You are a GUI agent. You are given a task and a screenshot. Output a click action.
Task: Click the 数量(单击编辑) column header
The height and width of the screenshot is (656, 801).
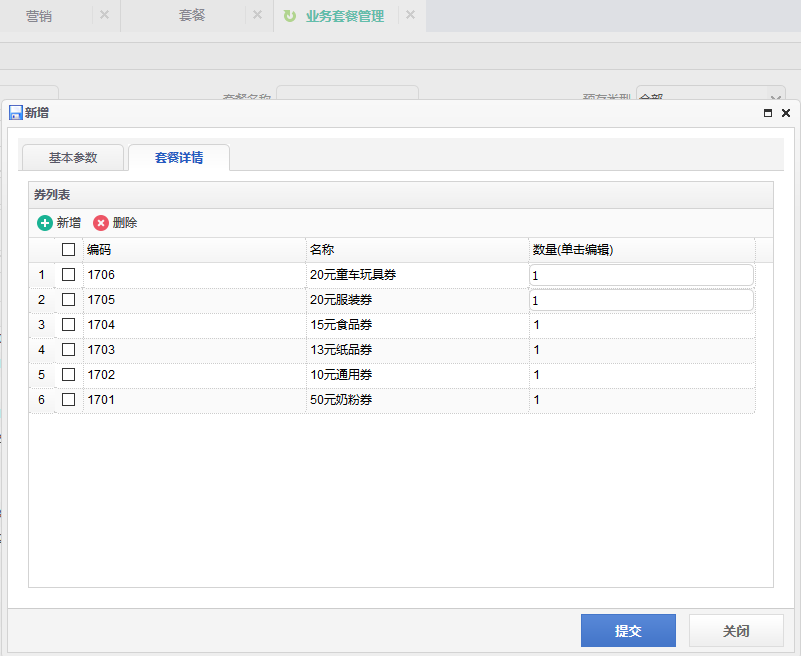642,250
